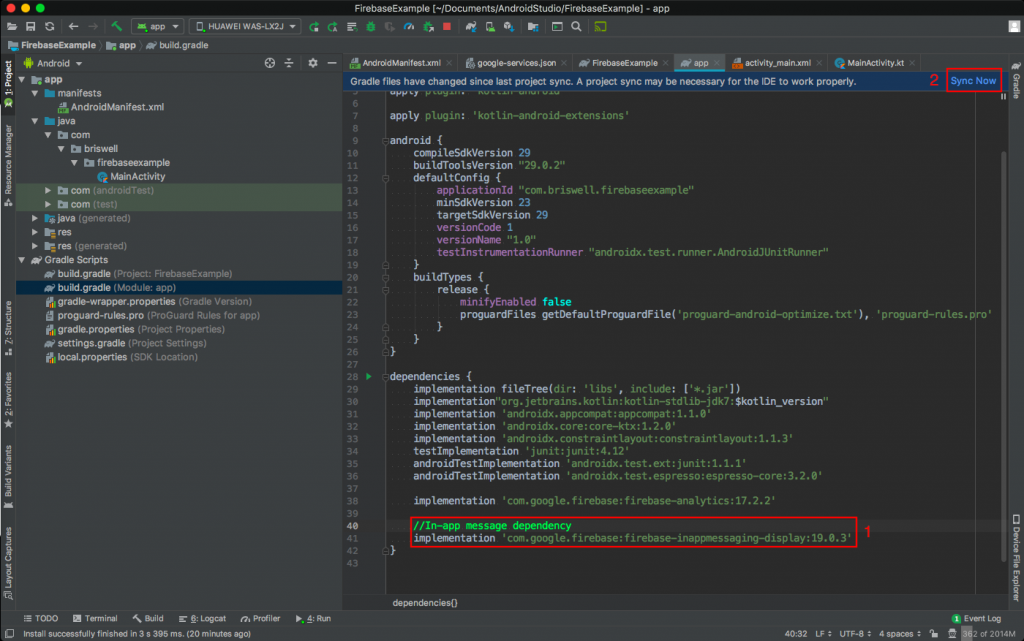Collapse the manifests folder

35,93
